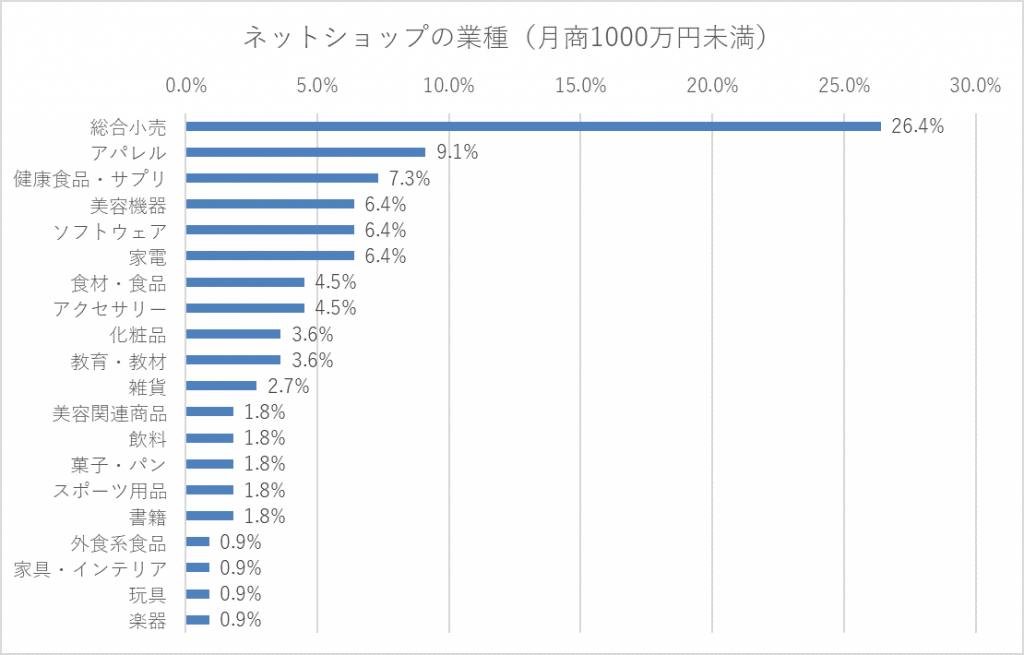Click the ソフトウェア bar
This screenshot has width=1024, height=655.
pos(270,230)
